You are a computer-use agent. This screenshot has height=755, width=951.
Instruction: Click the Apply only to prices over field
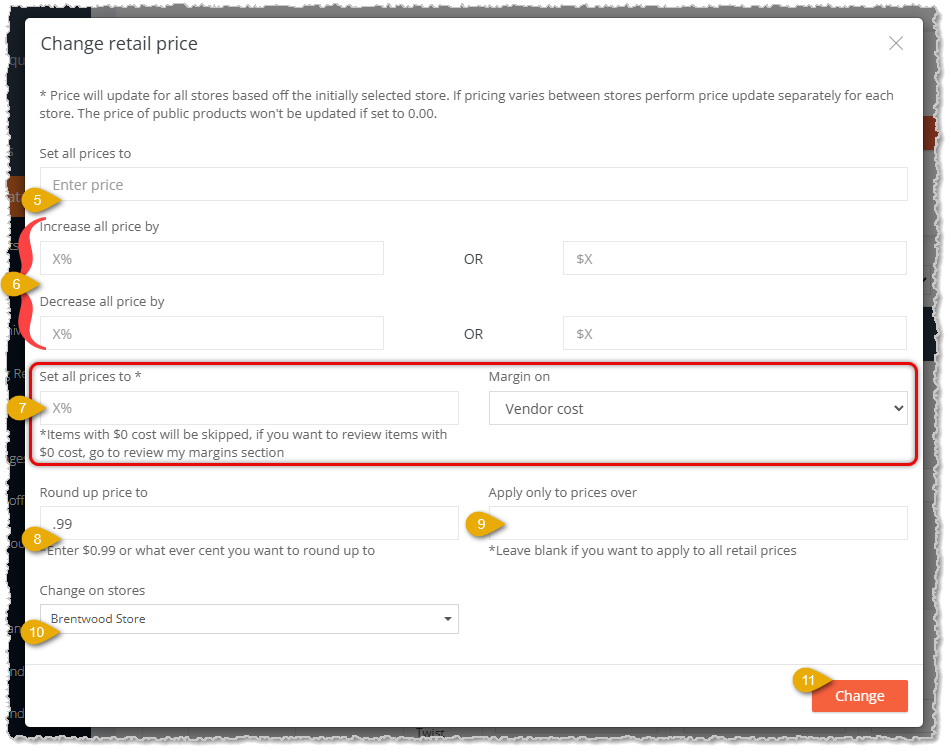point(698,523)
